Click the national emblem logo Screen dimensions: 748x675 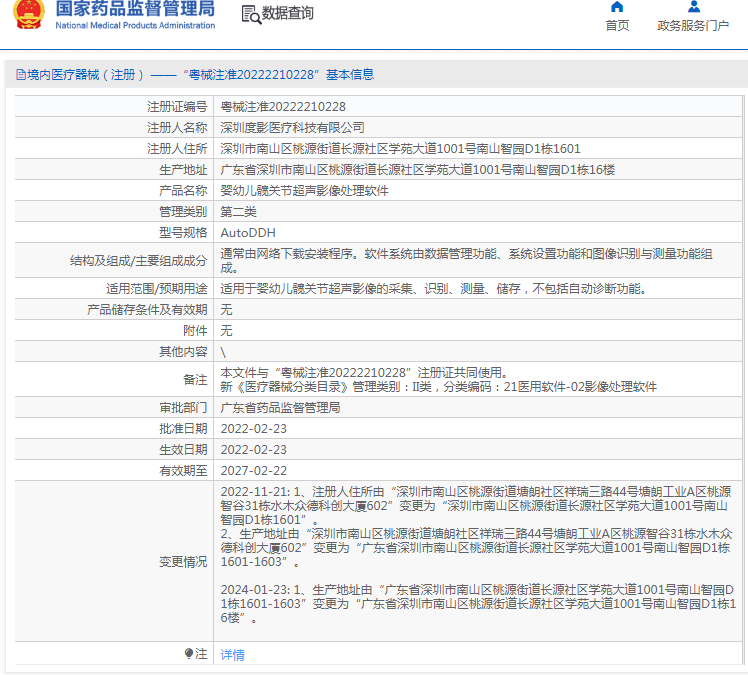[x=29, y=14]
